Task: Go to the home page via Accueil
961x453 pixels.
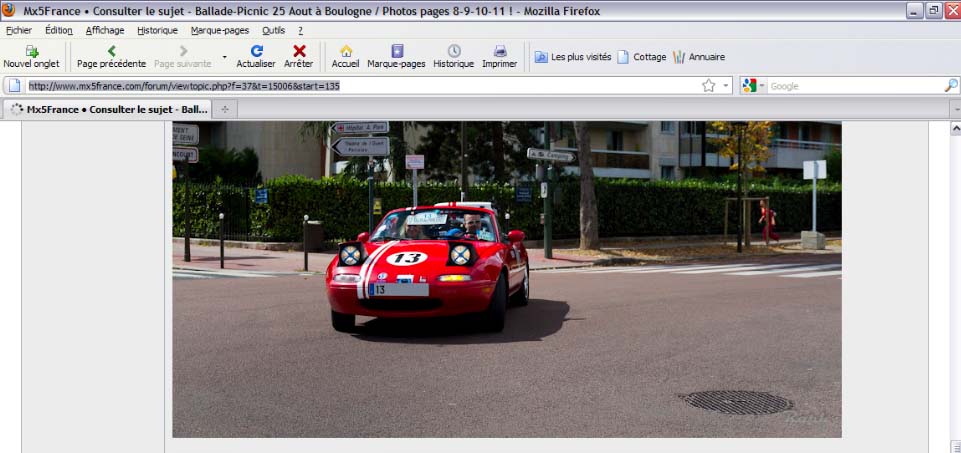Action: pyautogui.click(x=346, y=56)
